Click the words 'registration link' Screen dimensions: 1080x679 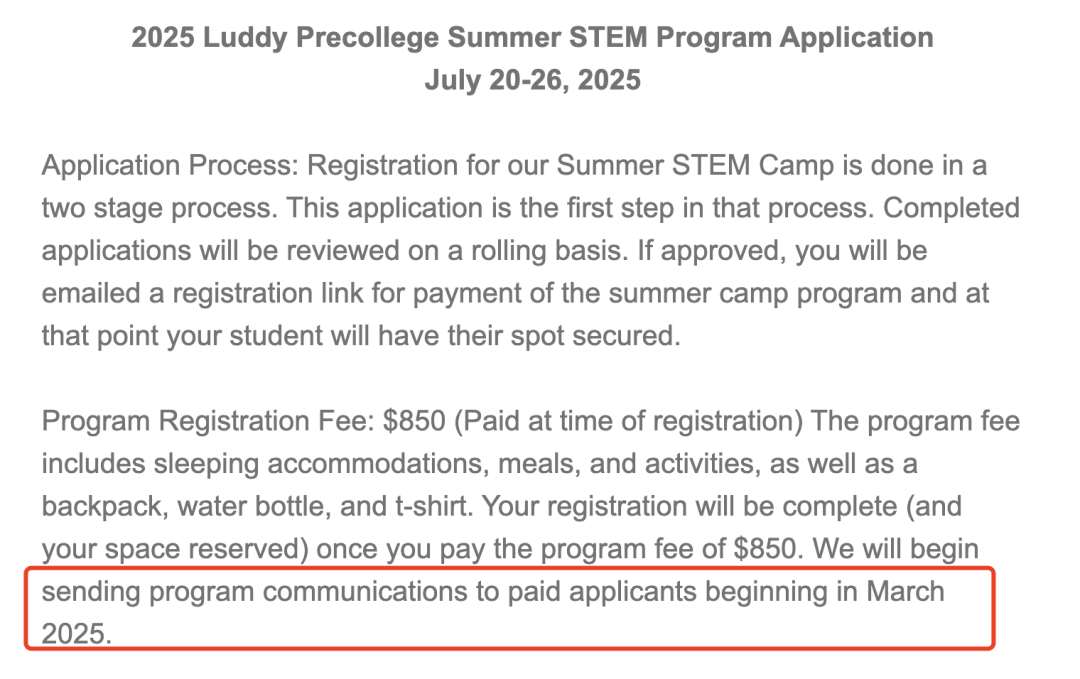click(268, 294)
